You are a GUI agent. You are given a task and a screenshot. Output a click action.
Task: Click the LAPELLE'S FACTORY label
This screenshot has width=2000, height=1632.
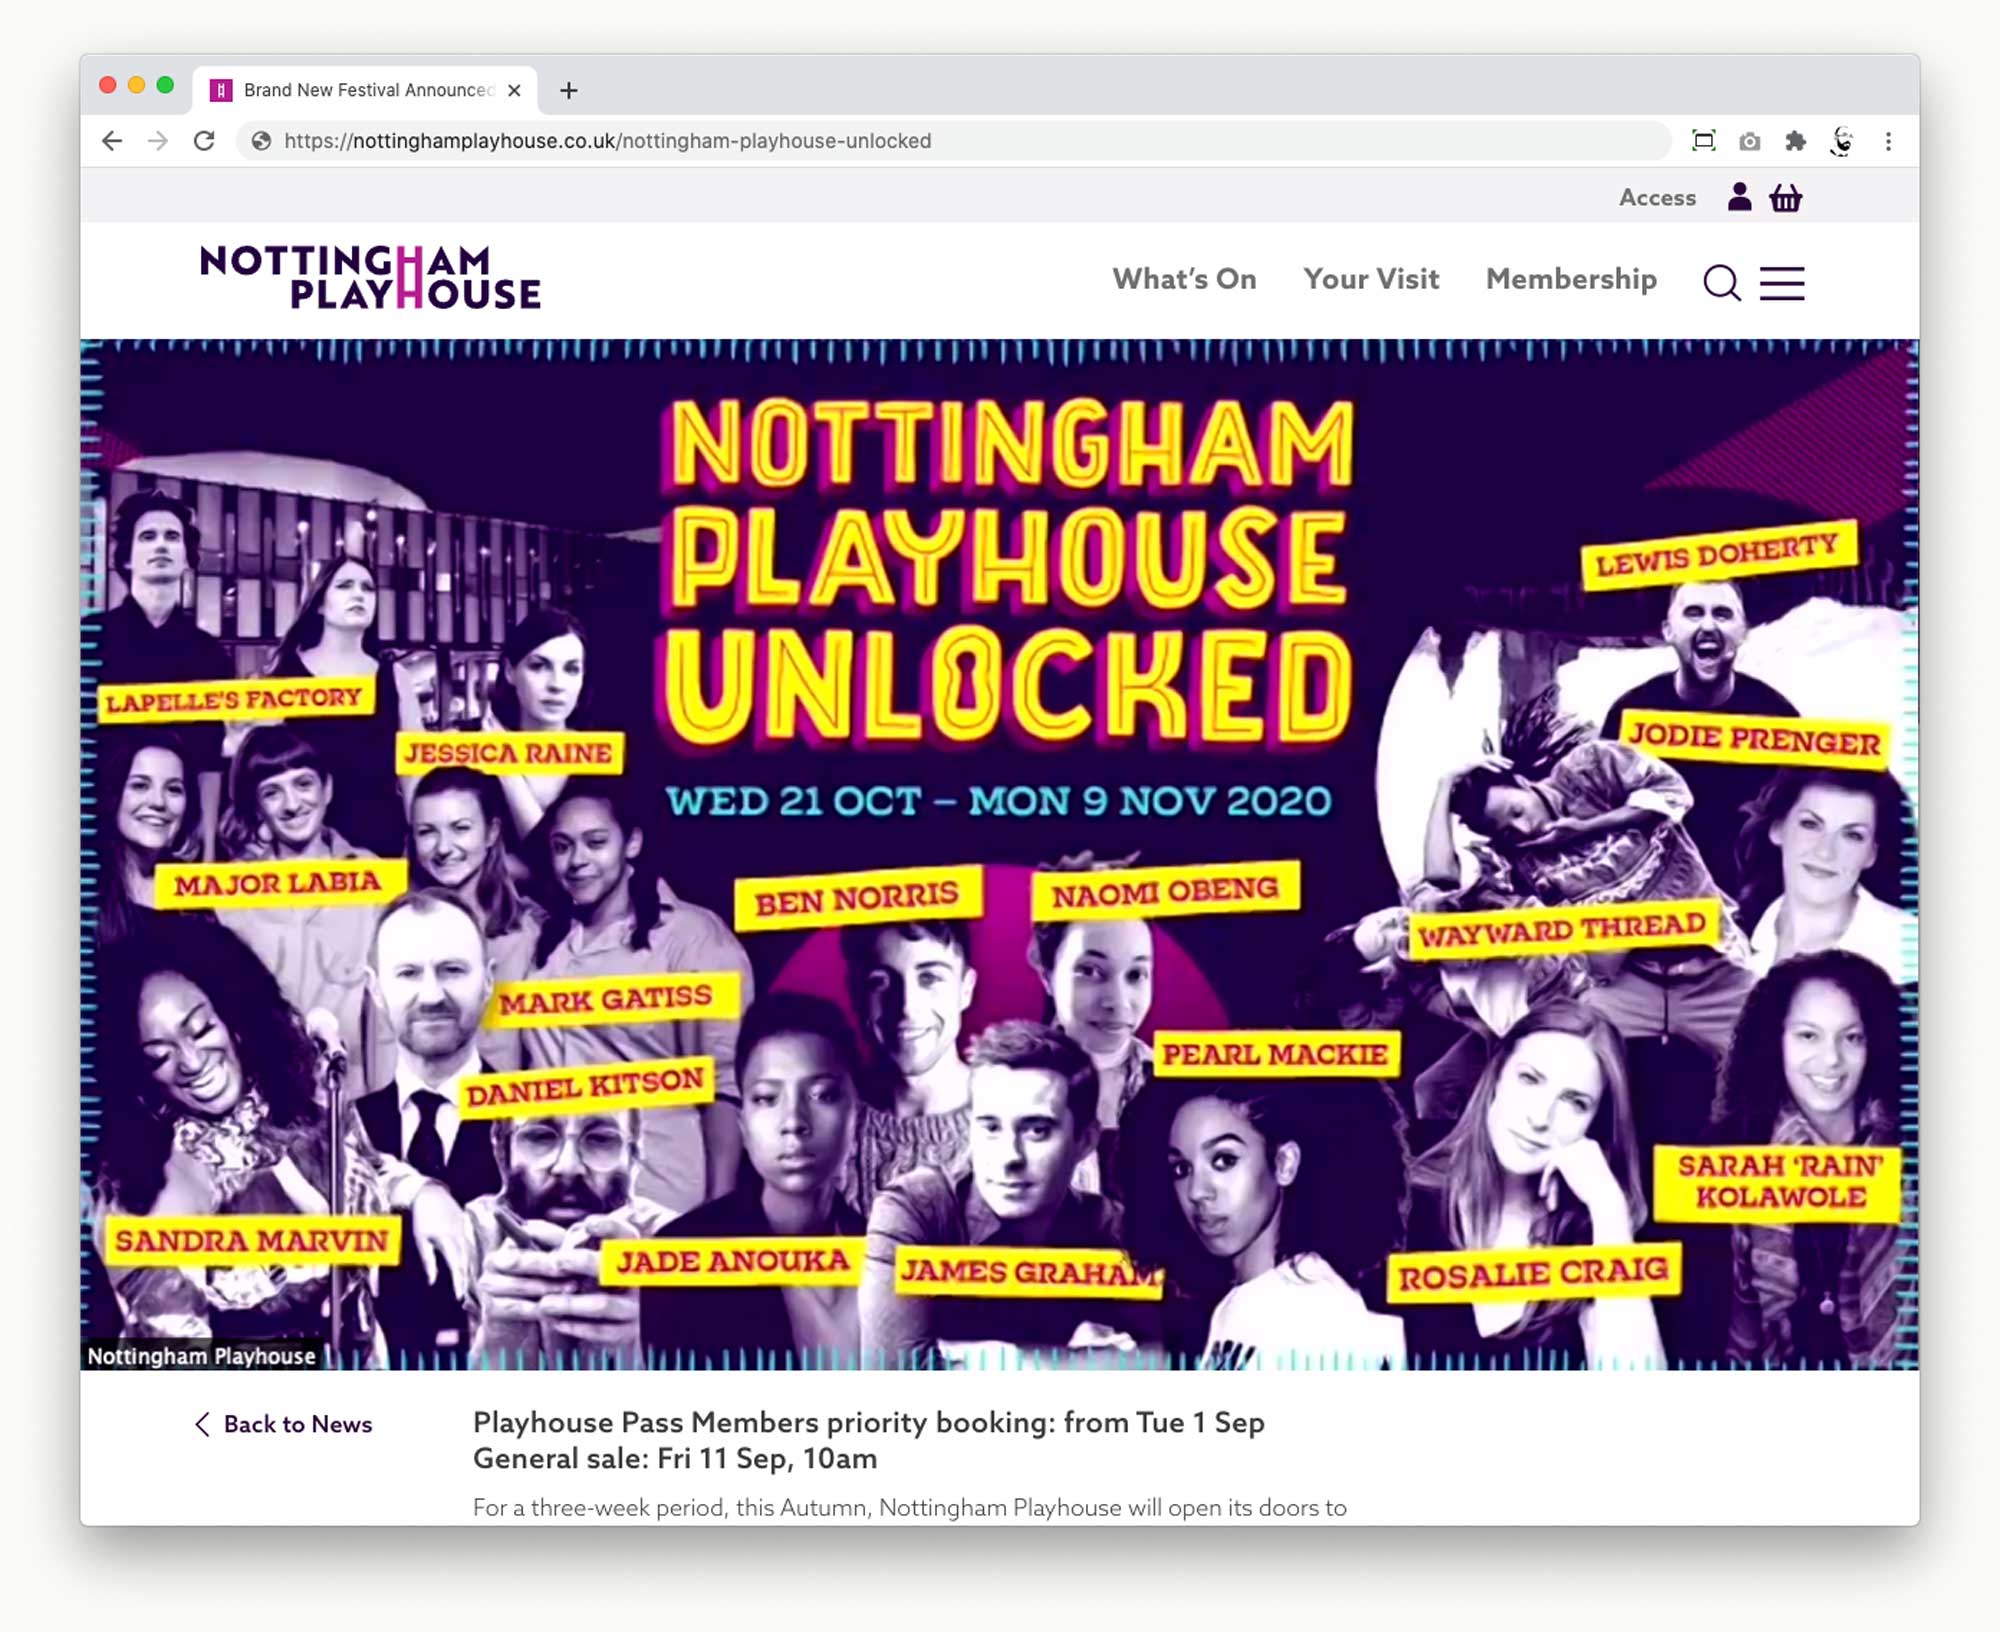pos(235,698)
